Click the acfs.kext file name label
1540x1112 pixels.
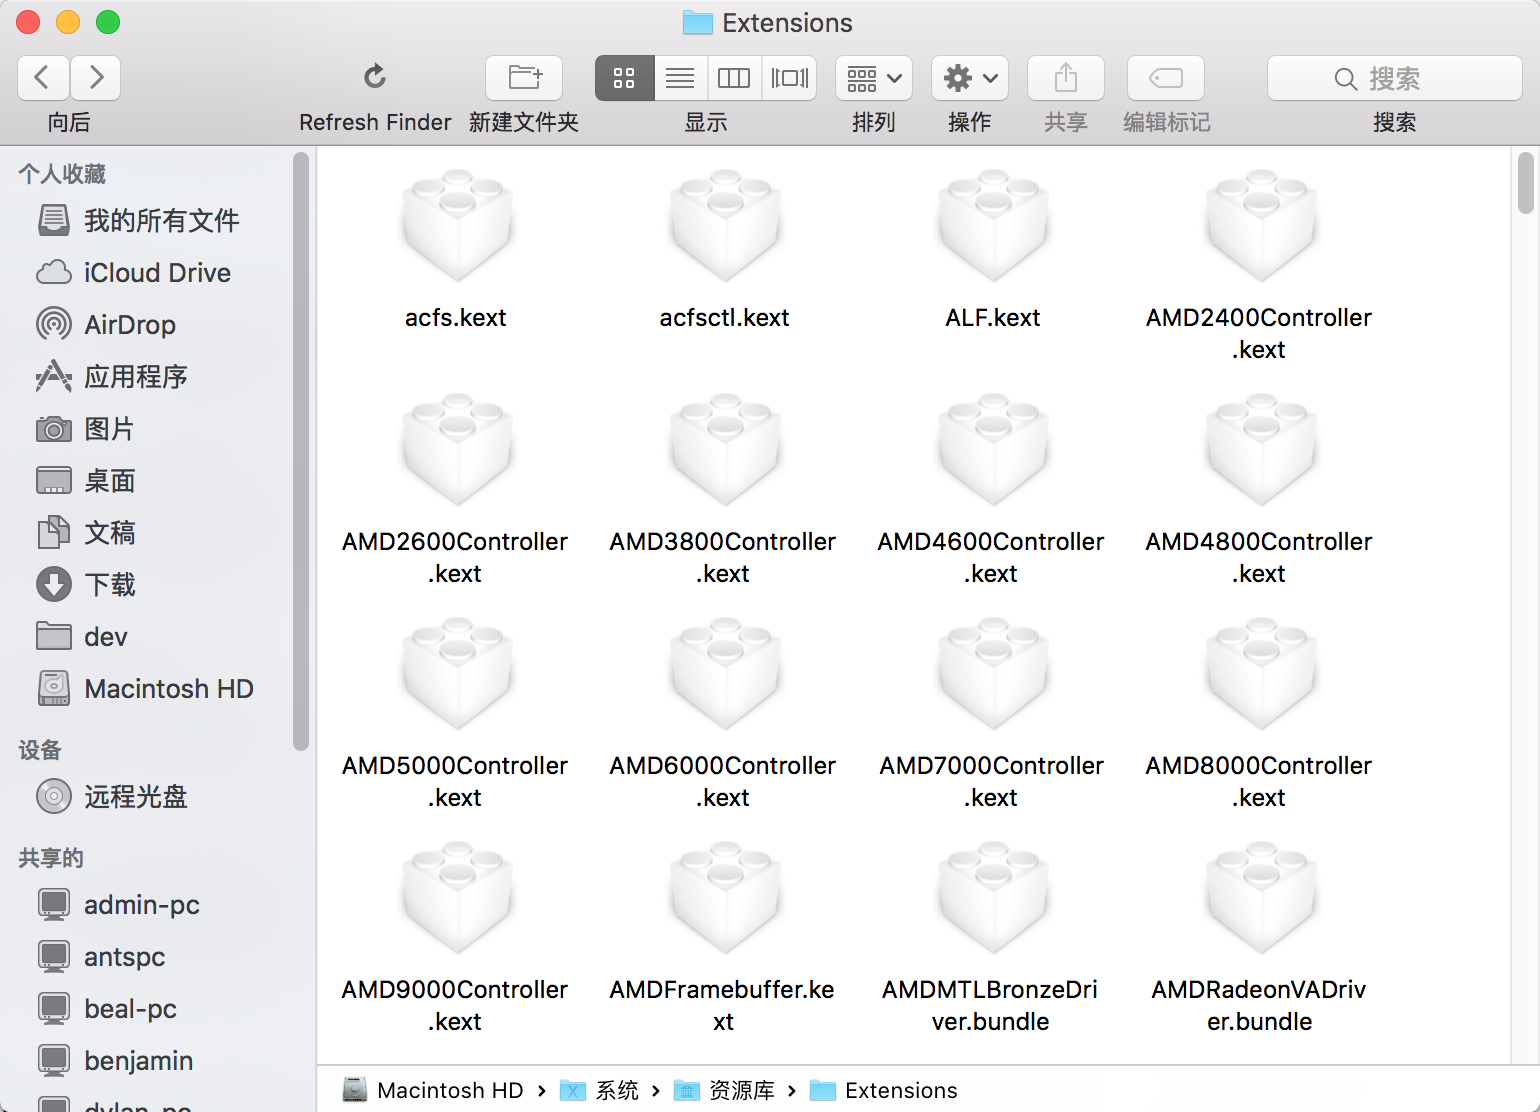(456, 318)
